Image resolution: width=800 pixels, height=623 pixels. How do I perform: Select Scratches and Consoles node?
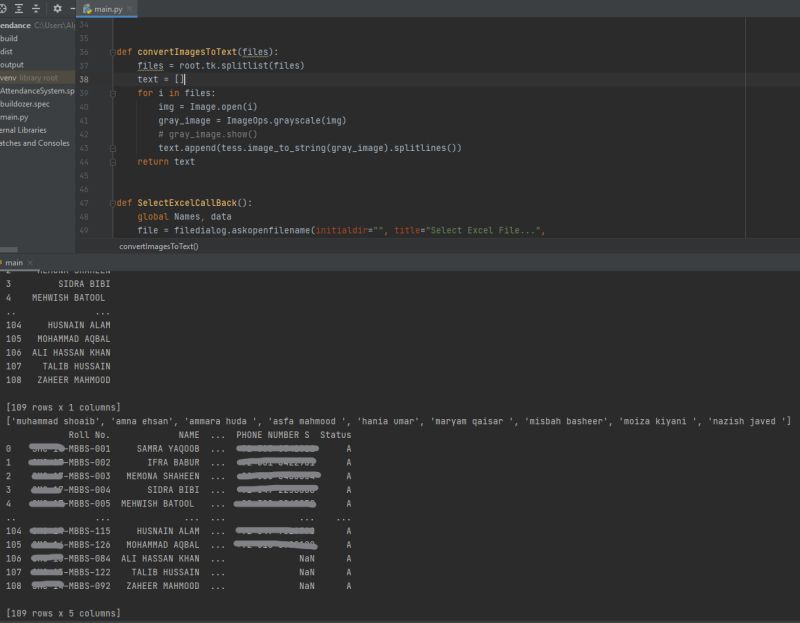coord(35,143)
